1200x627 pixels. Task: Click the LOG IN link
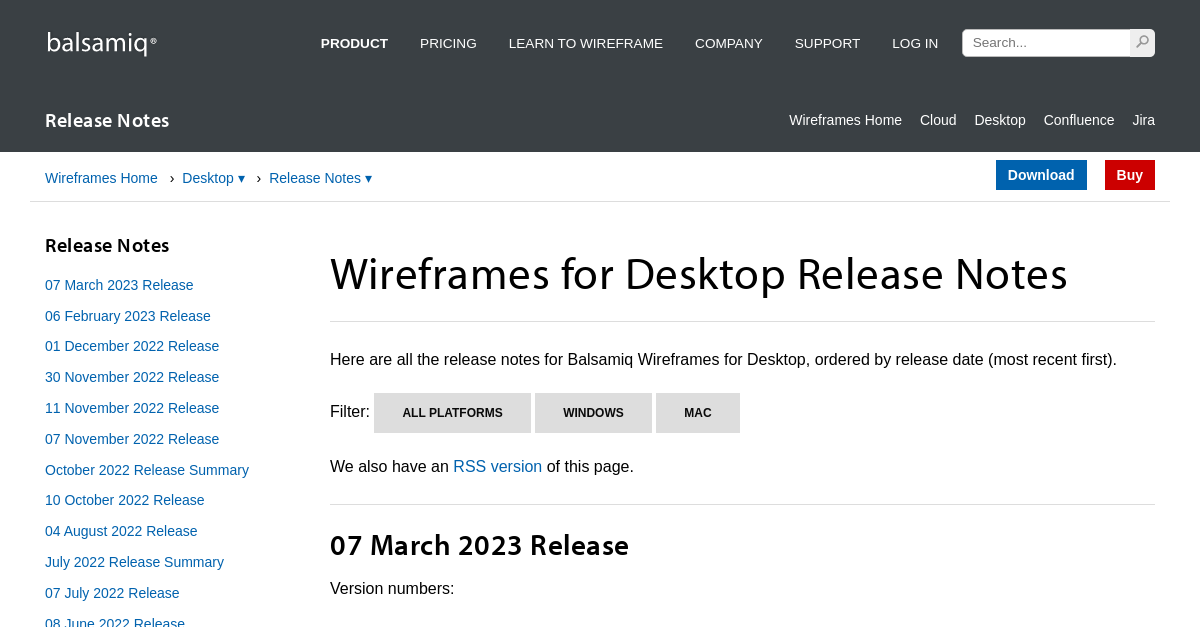[915, 43]
